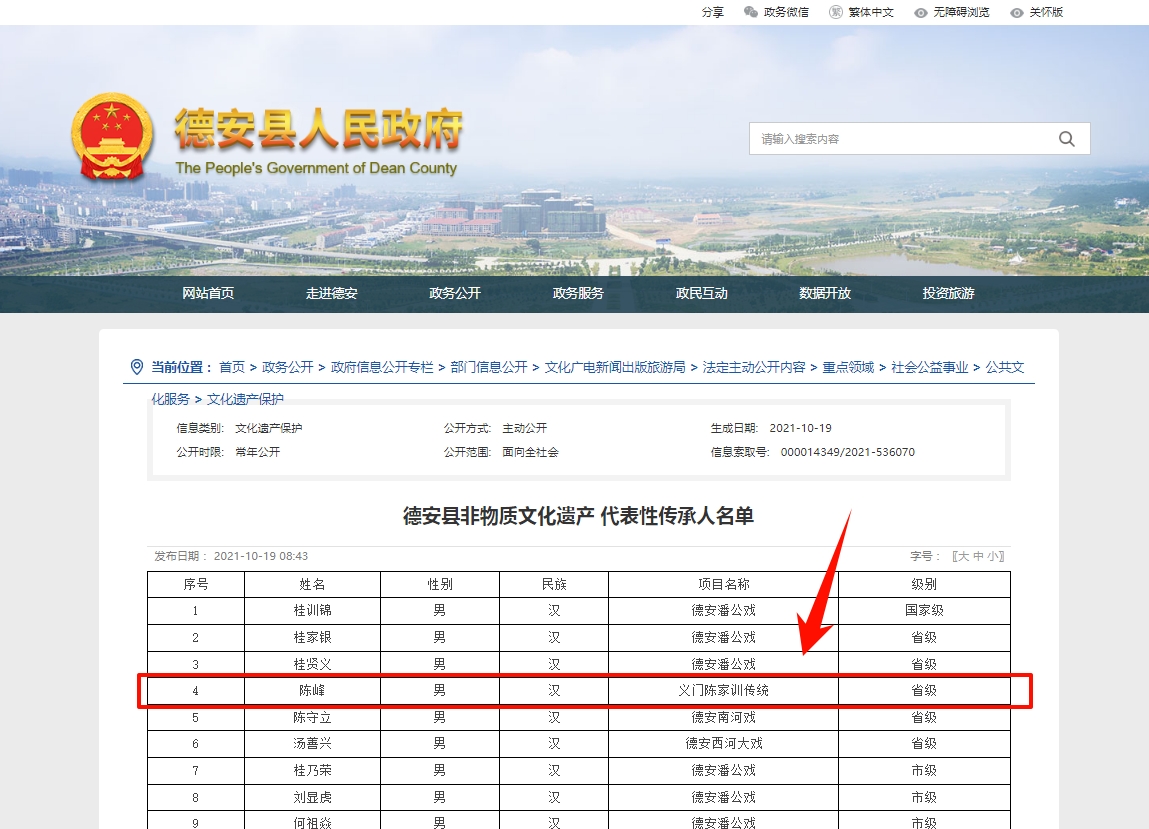Set font size to large (大)
The height and width of the screenshot is (829, 1149).
pyautogui.click(x=964, y=556)
